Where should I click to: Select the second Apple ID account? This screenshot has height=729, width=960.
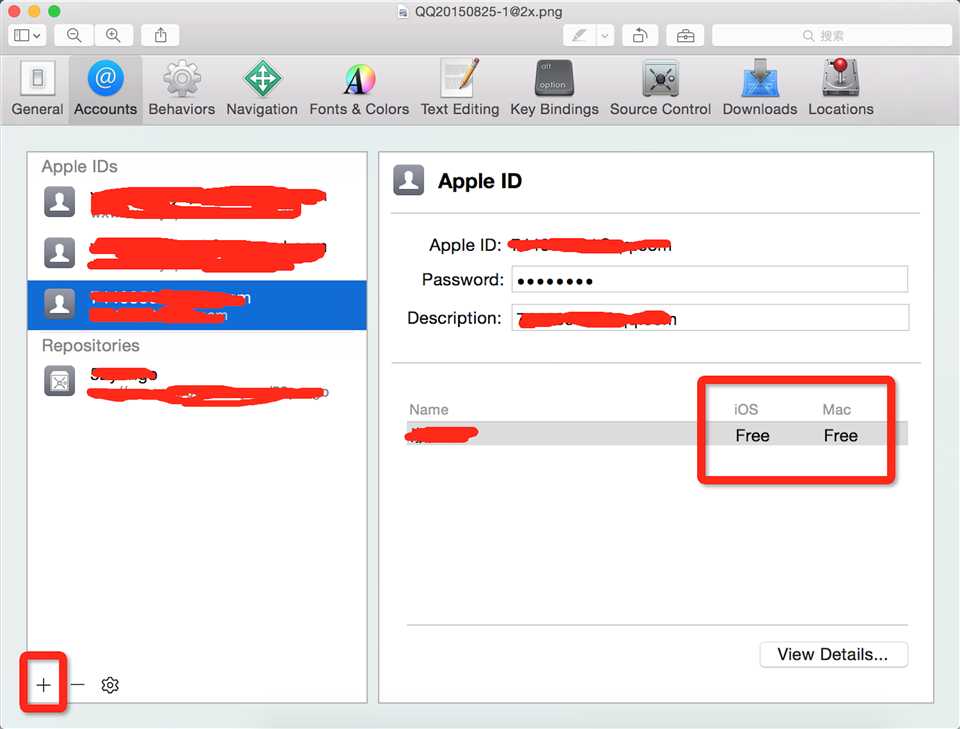197,253
